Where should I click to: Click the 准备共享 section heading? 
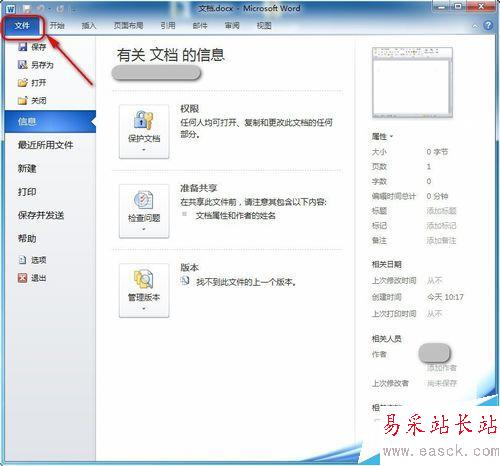coord(199,188)
